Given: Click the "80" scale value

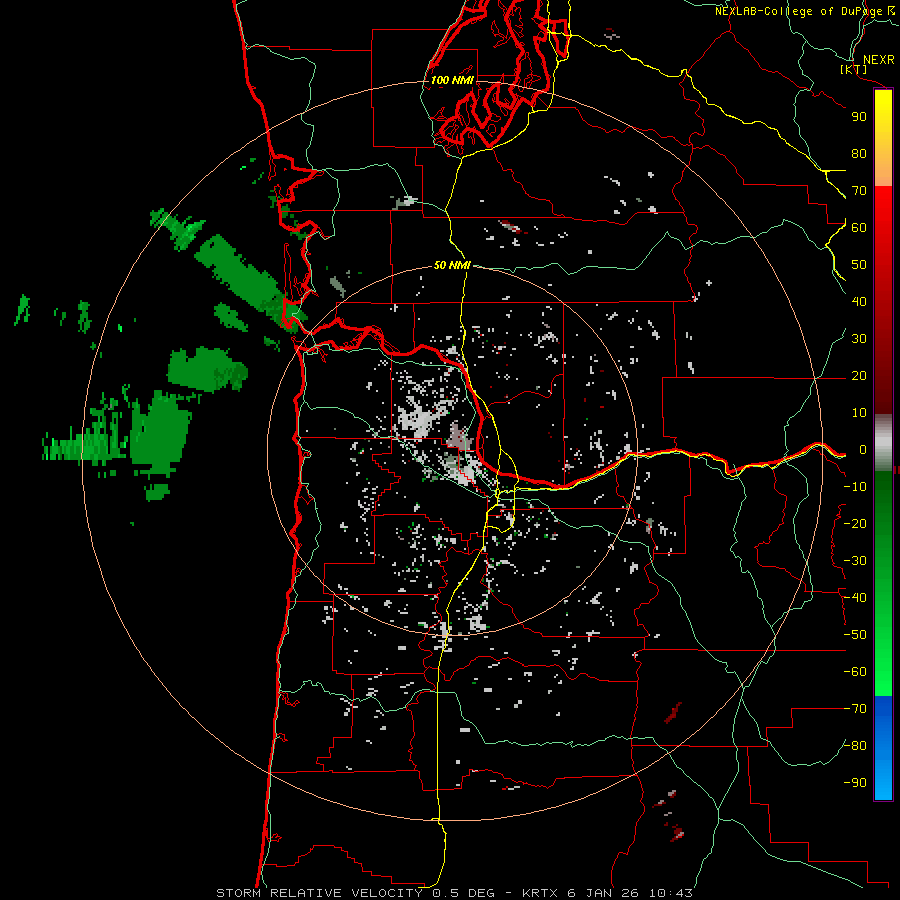Looking at the screenshot, I should point(859,154).
